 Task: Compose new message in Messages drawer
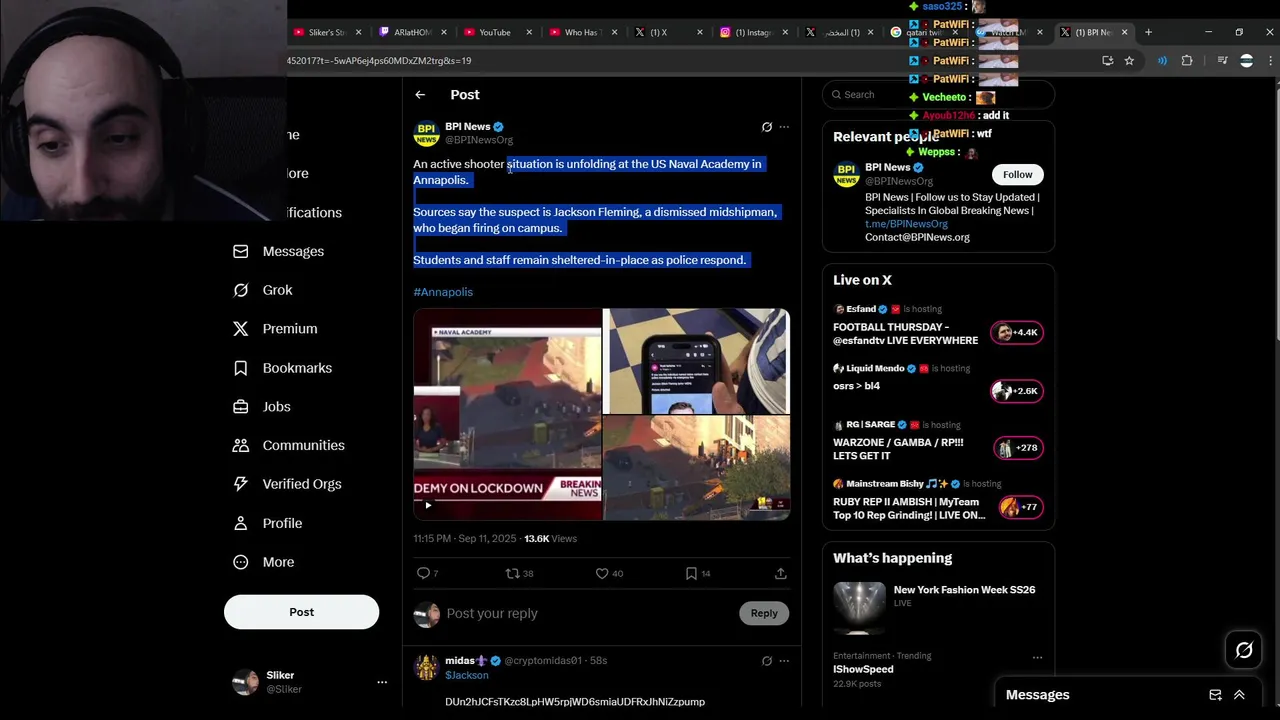pyautogui.click(x=1215, y=695)
